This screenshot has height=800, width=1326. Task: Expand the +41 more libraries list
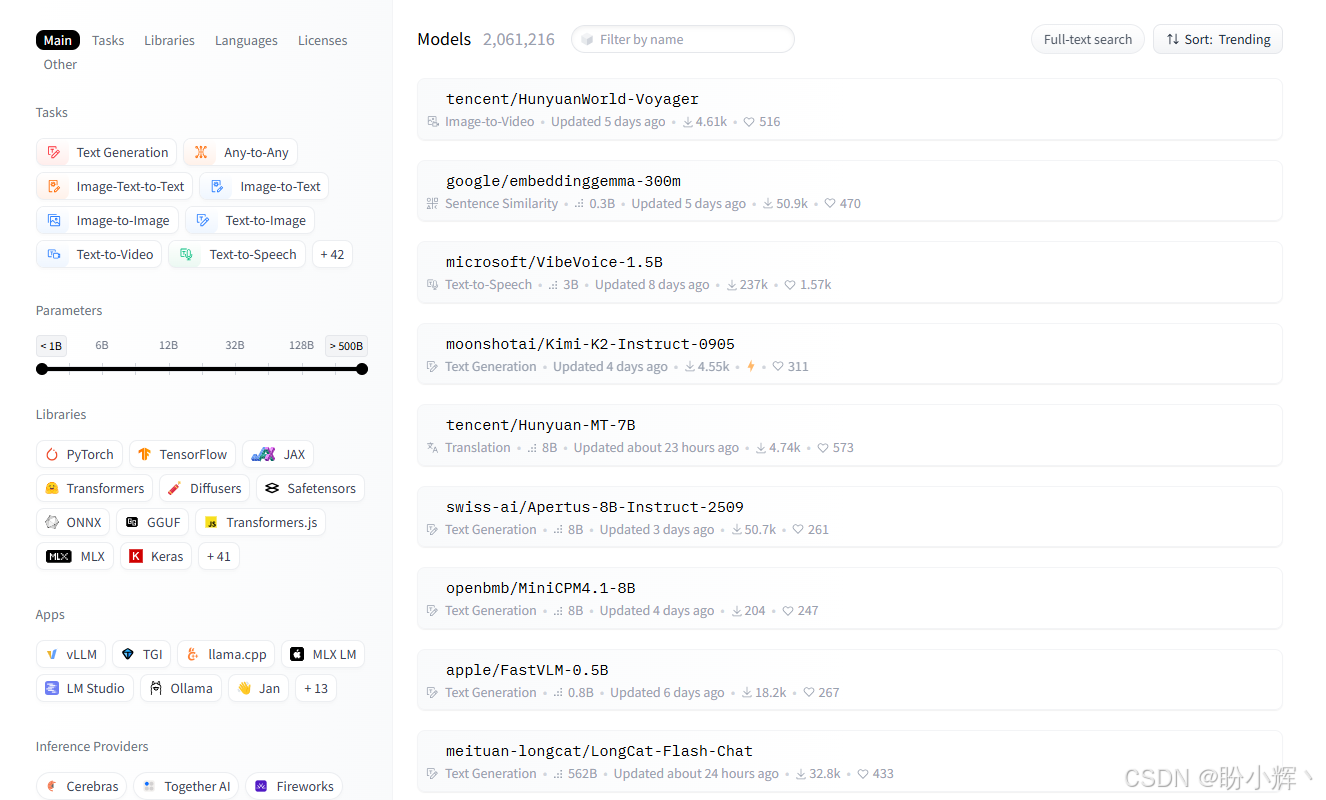(x=219, y=557)
